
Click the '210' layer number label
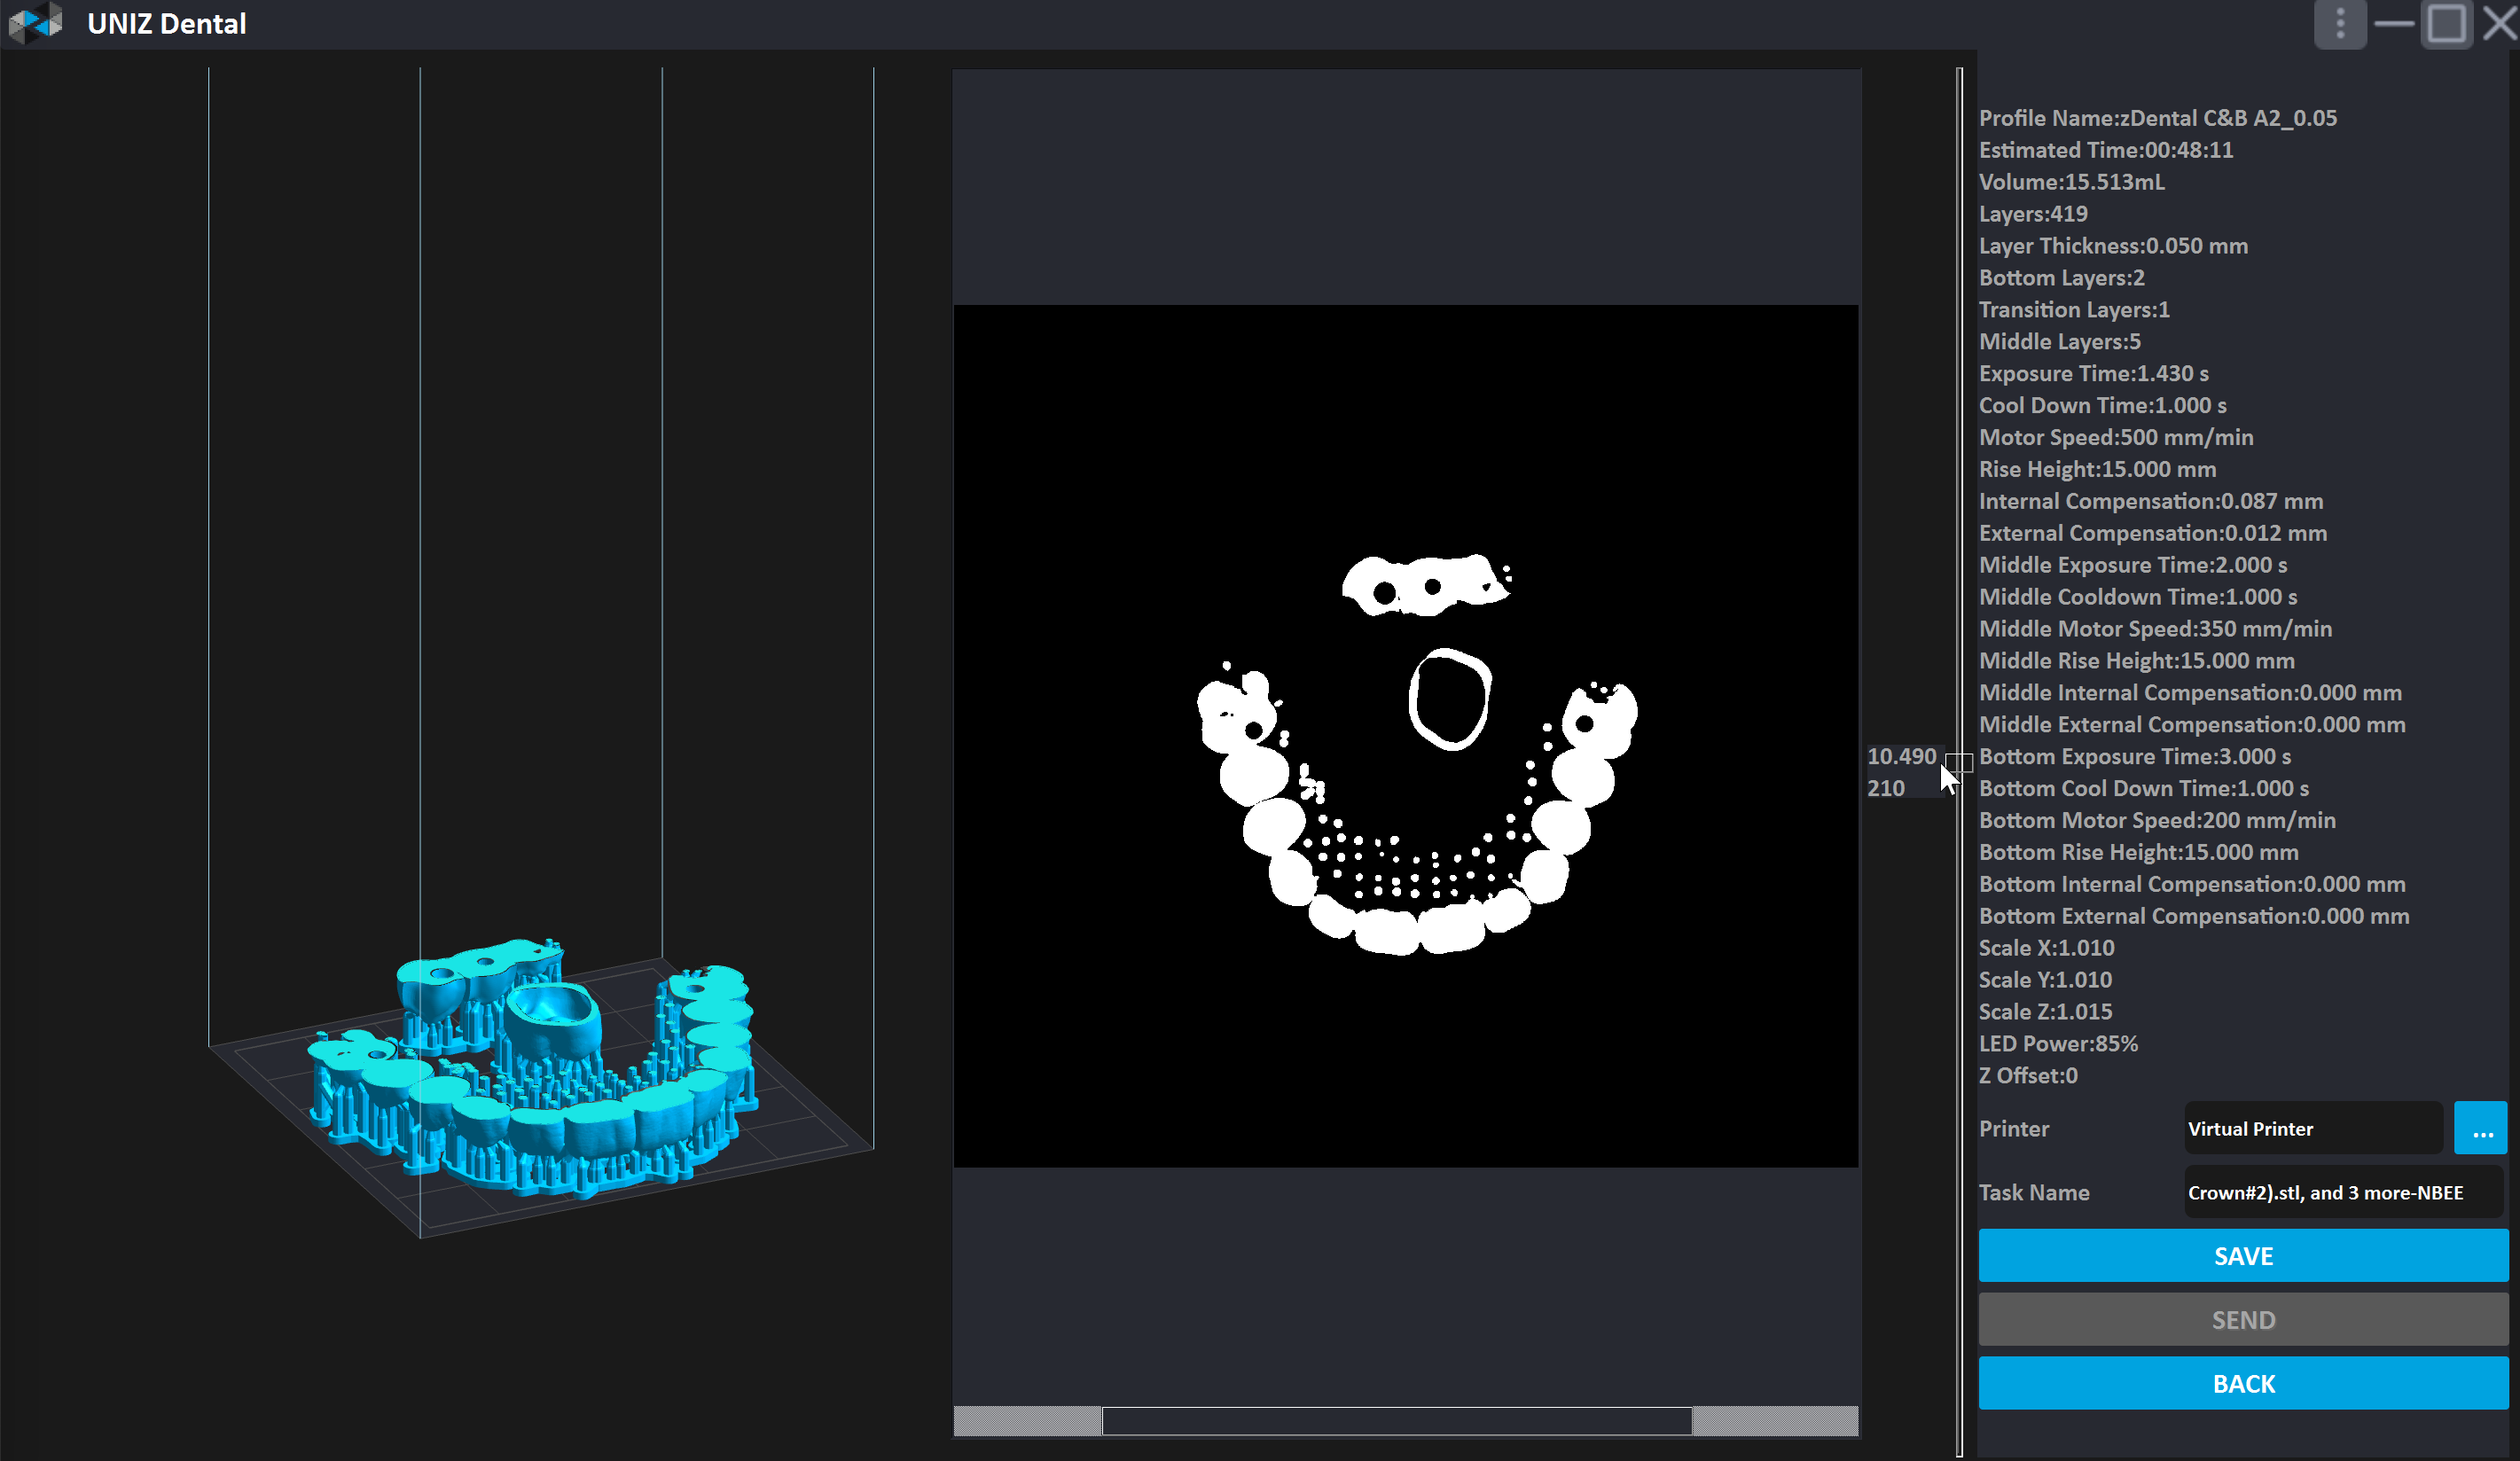pos(1886,789)
